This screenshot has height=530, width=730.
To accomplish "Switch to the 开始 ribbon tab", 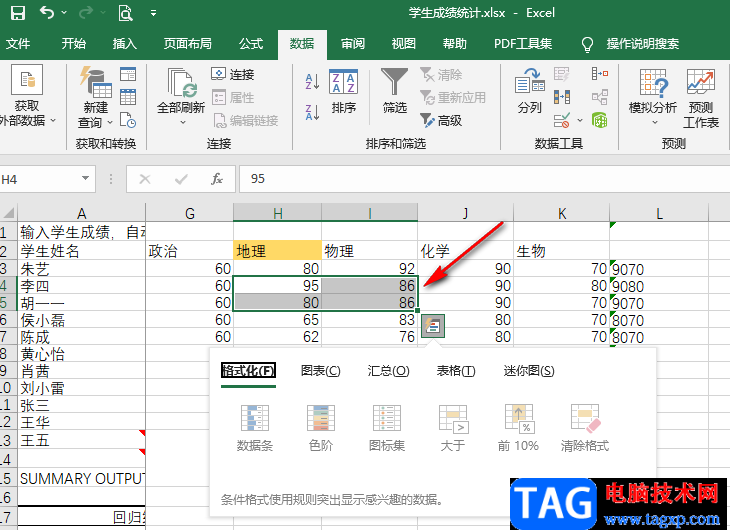I will 74,44.
